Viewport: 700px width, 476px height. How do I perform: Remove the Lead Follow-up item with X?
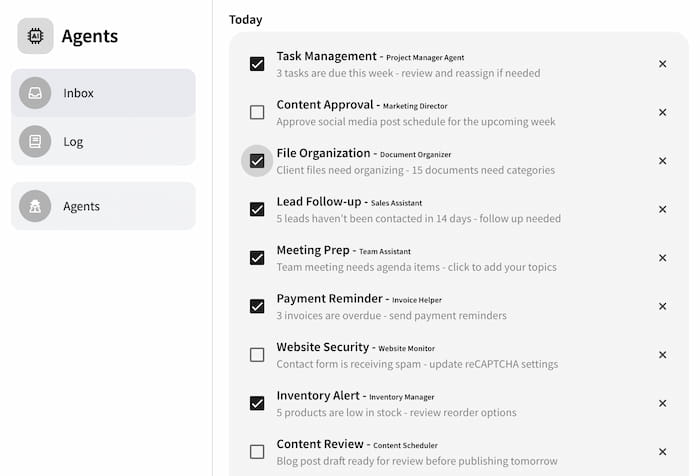coord(662,209)
